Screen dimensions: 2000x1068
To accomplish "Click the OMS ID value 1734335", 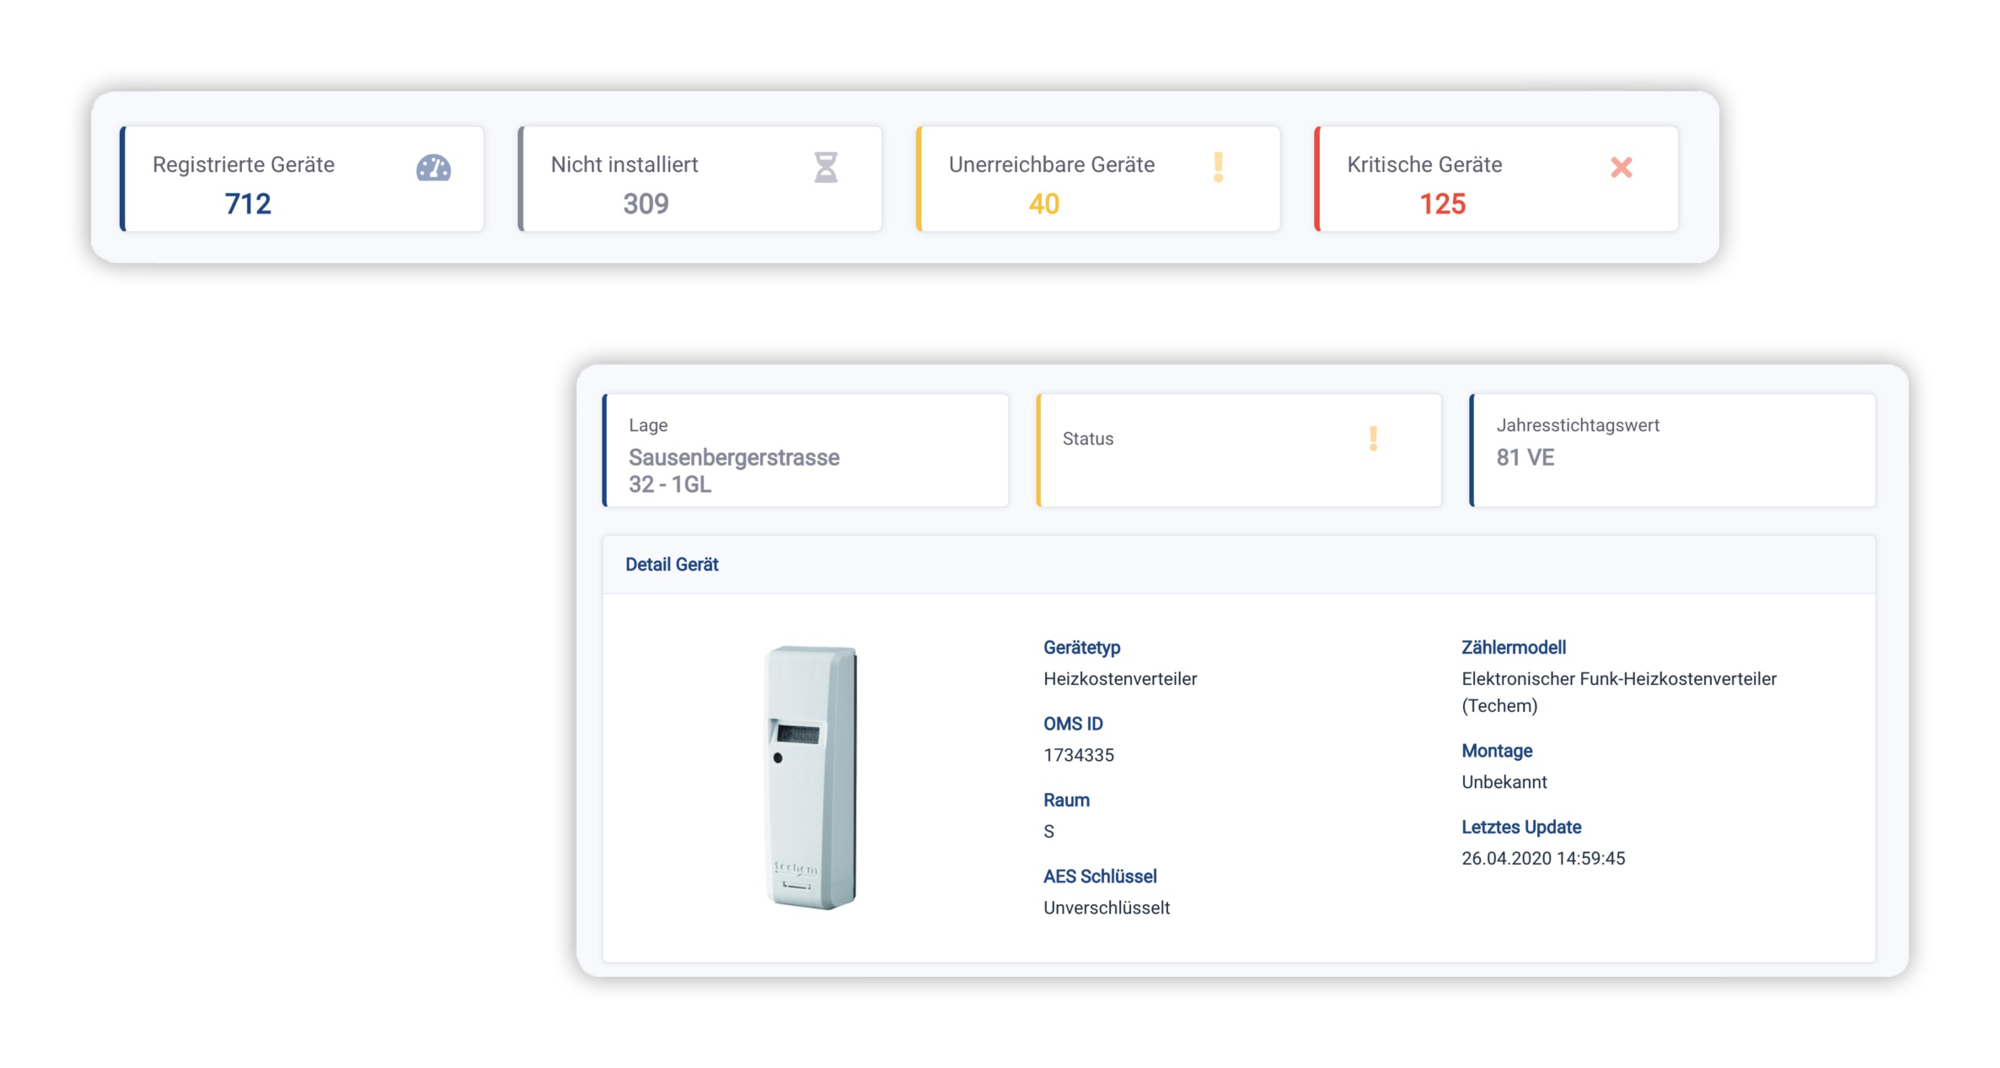I will [x=1078, y=755].
